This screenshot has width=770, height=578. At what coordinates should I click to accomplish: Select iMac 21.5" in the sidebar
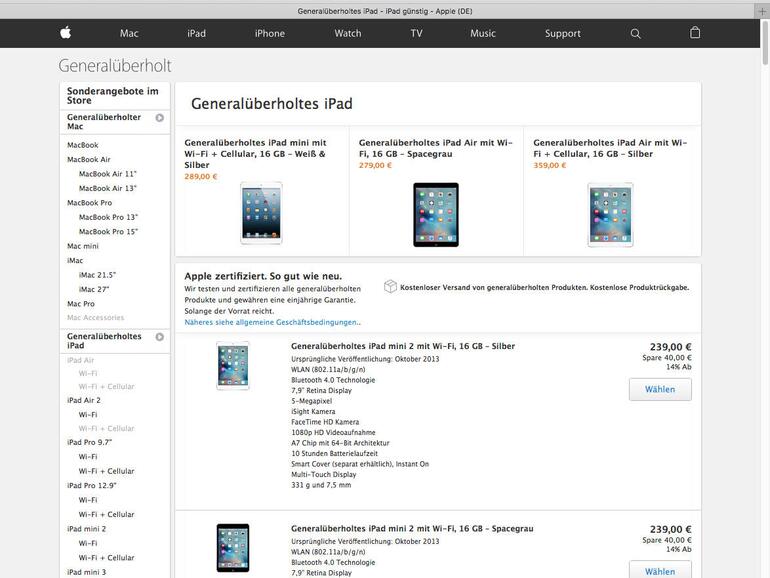(97, 275)
